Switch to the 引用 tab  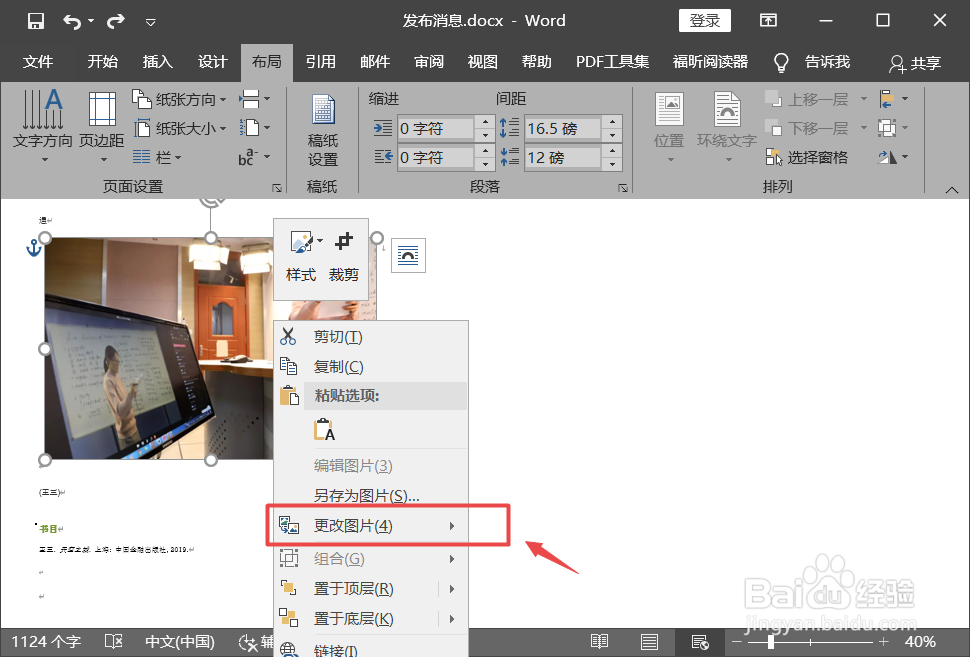(x=320, y=62)
